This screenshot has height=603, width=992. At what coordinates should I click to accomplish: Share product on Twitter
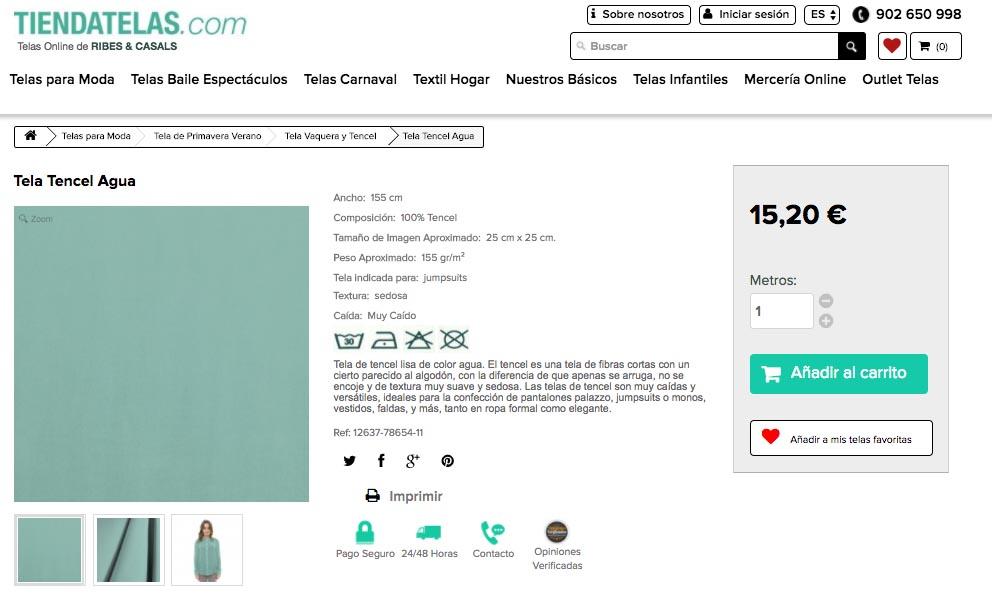(x=349, y=461)
